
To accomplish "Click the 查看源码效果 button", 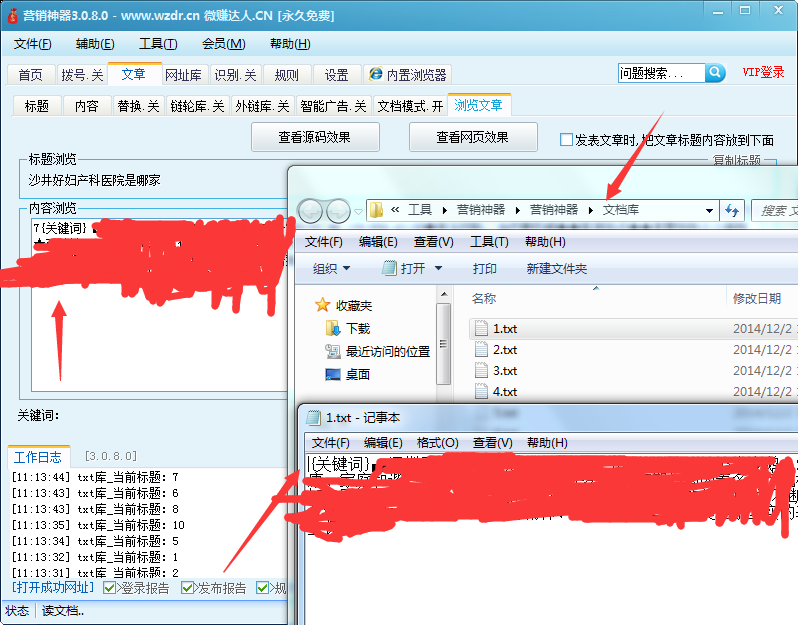I will tap(315, 137).
